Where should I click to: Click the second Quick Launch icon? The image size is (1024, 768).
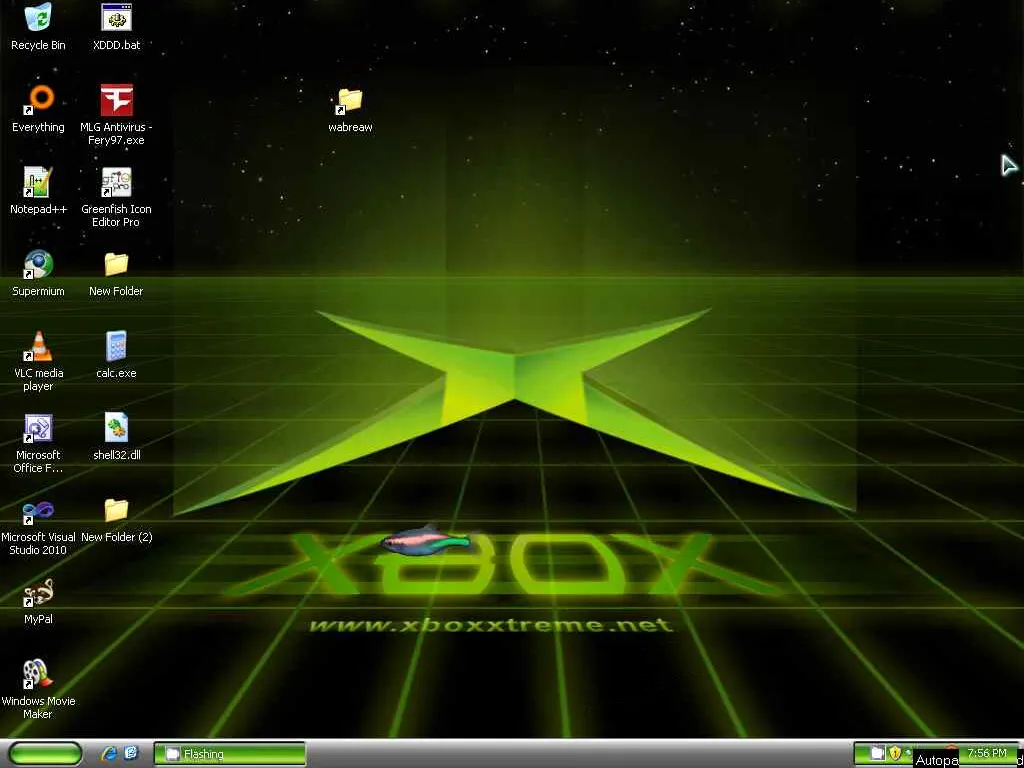point(132,754)
